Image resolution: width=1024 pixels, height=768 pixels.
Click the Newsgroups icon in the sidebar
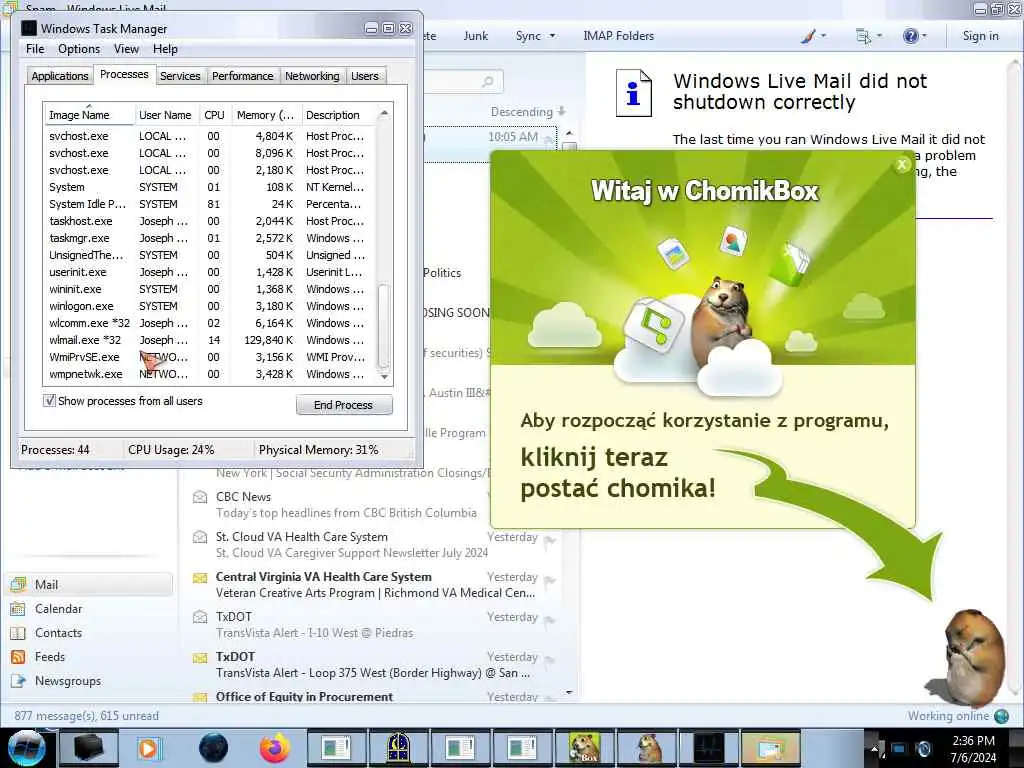point(18,681)
